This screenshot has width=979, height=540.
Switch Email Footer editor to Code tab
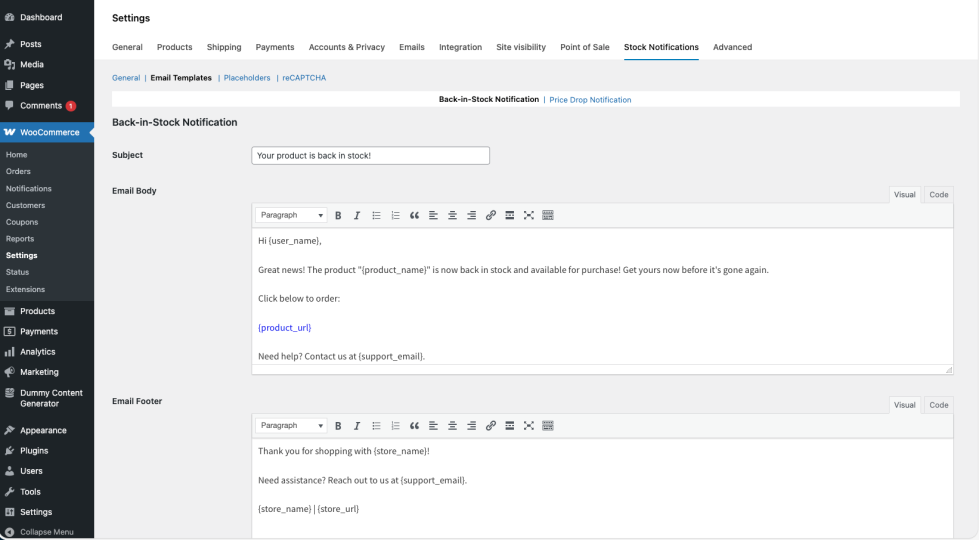tap(938, 405)
